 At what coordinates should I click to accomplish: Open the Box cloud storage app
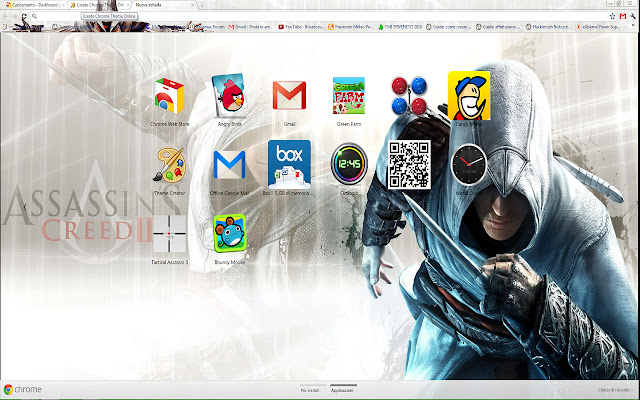point(289,164)
